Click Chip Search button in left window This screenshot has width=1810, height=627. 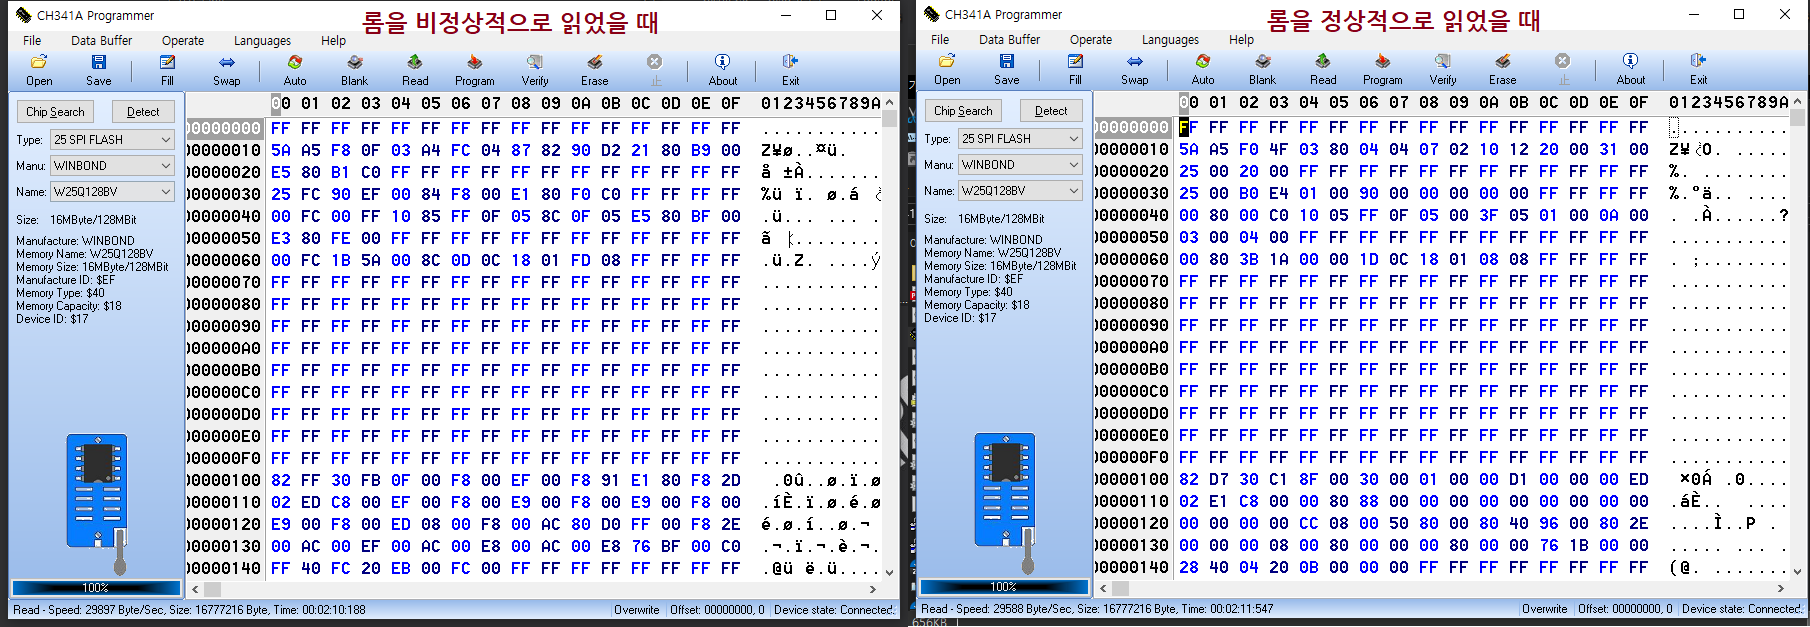(x=55, y=112)
